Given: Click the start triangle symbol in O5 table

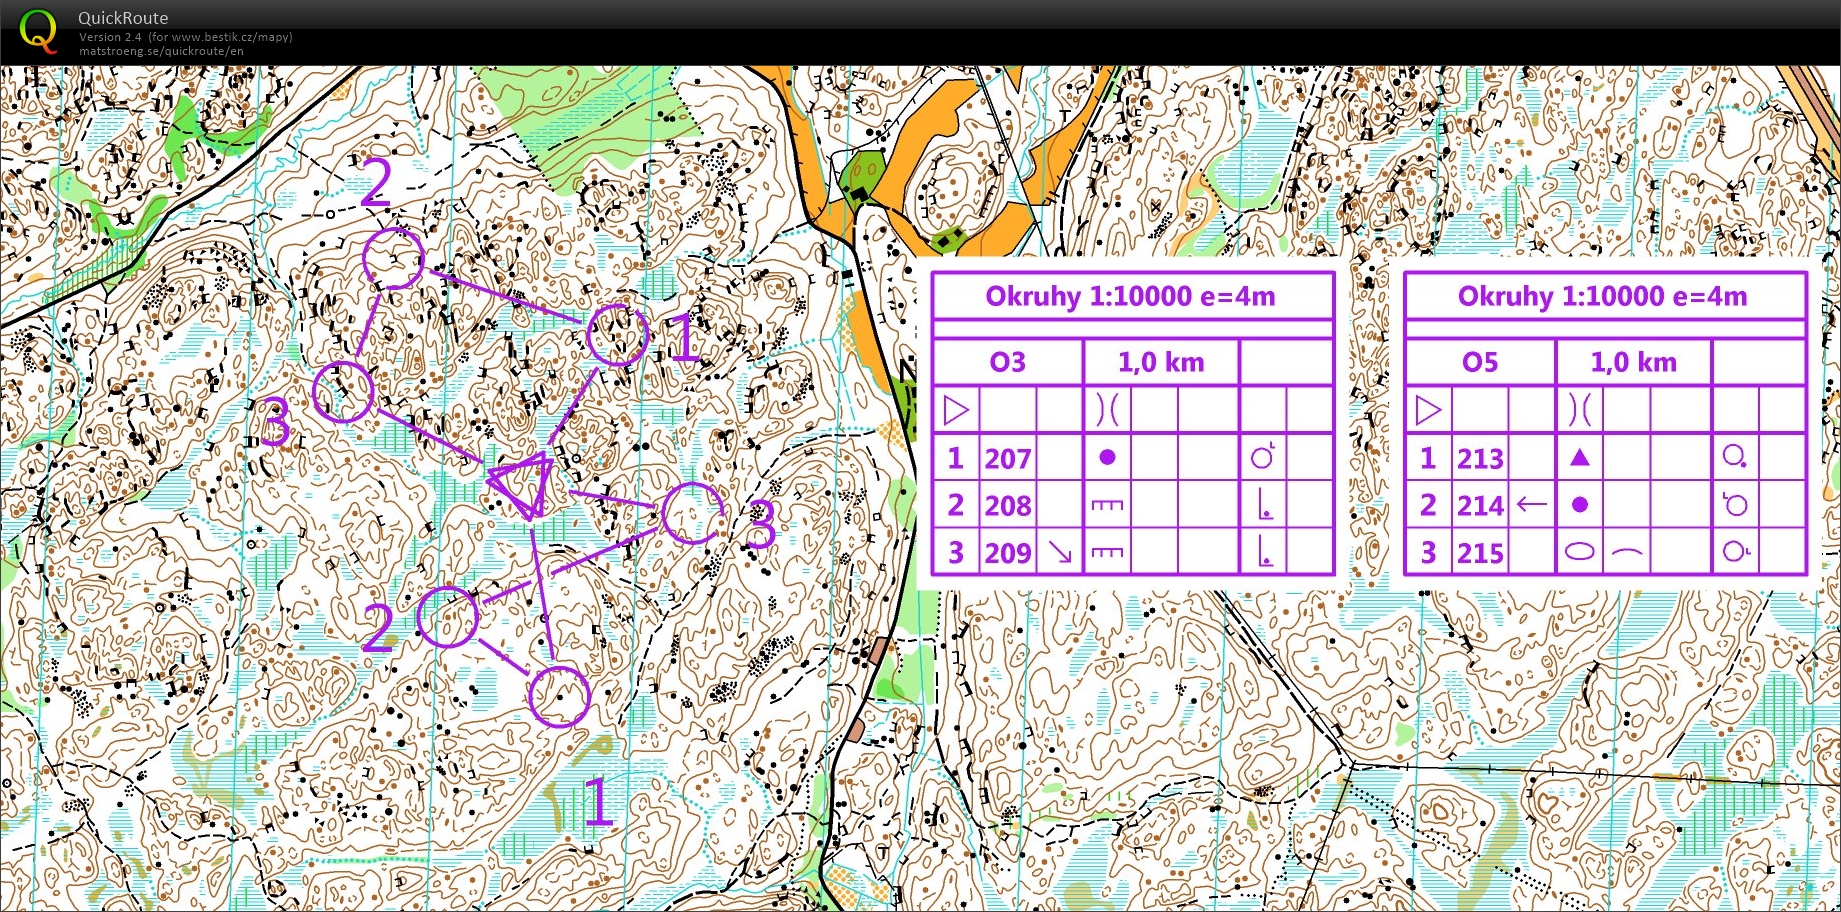Looking at the screenshot, I should (1428, 410).
